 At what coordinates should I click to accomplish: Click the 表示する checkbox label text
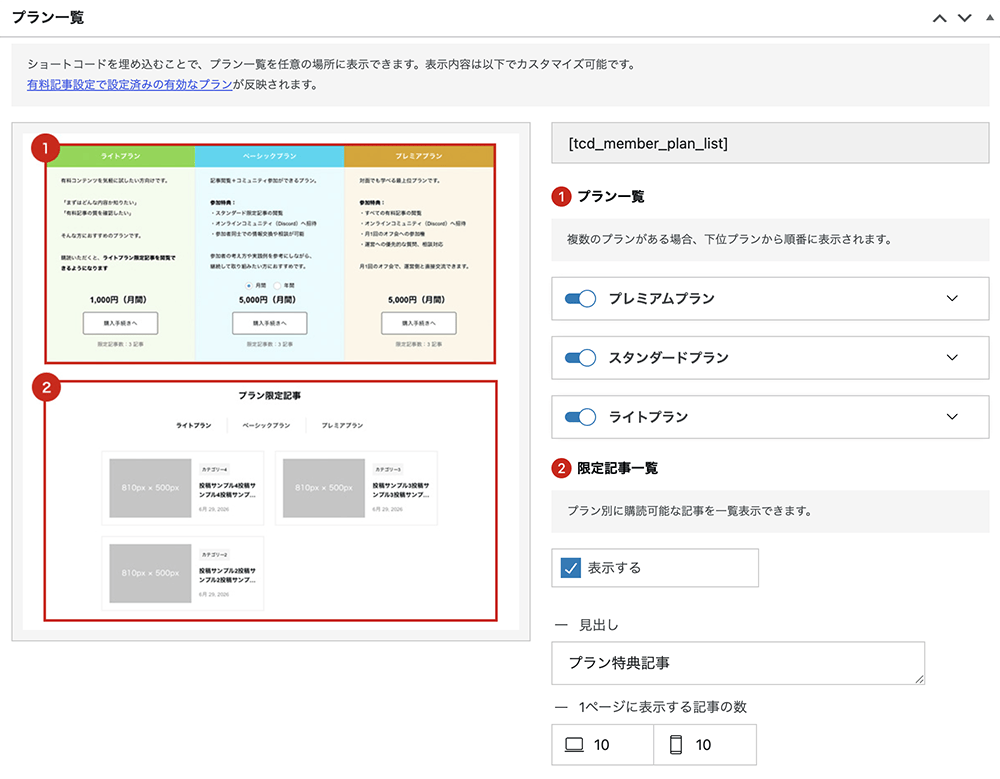click(614, 568)
